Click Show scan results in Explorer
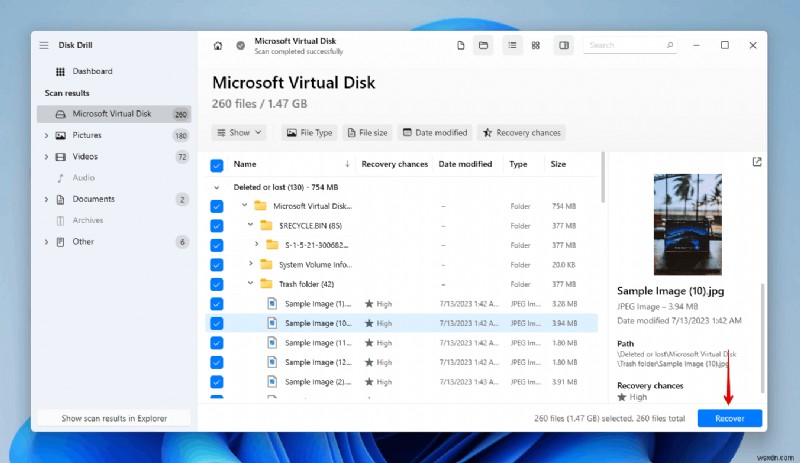The width and height of the screenshot is (800, 463). click(x=114, y=419)
